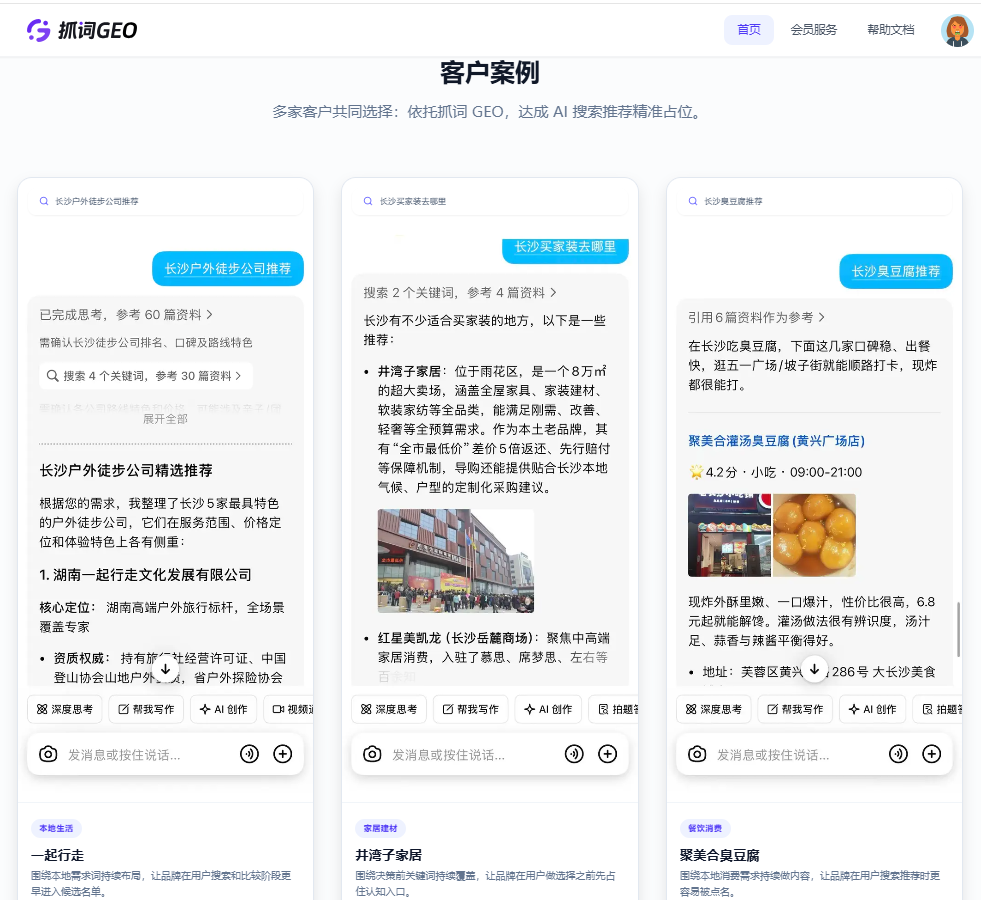Screen dimensions: 981x900
Task: Click AI 创作 in the 聚美合臭豆腐 card
Action: tap(872, 709)
